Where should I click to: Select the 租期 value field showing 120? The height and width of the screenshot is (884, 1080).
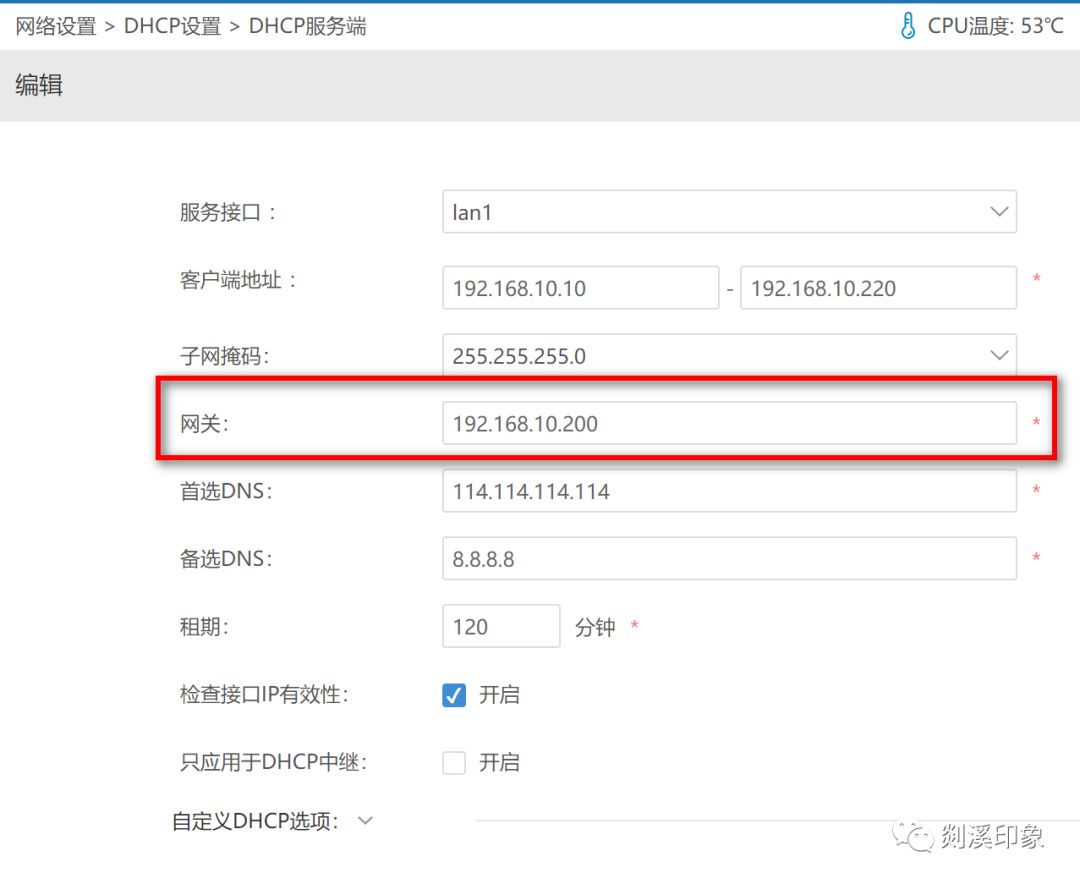point(501,626)
